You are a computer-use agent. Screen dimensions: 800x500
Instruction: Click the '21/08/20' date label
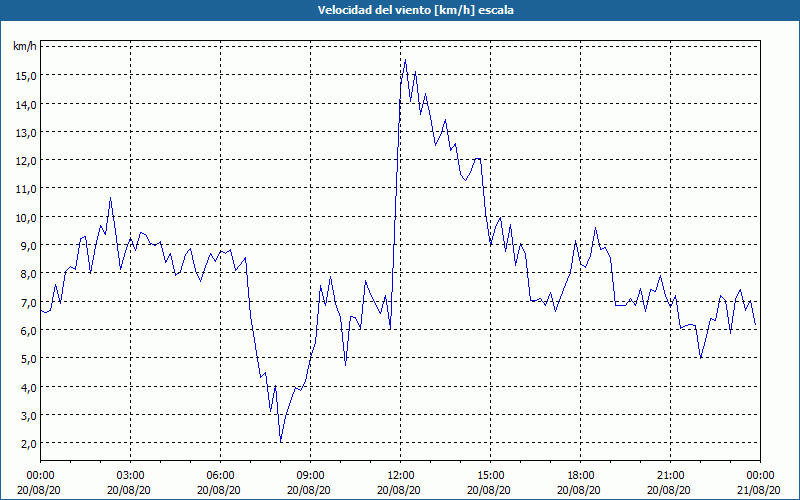(760, 490)
